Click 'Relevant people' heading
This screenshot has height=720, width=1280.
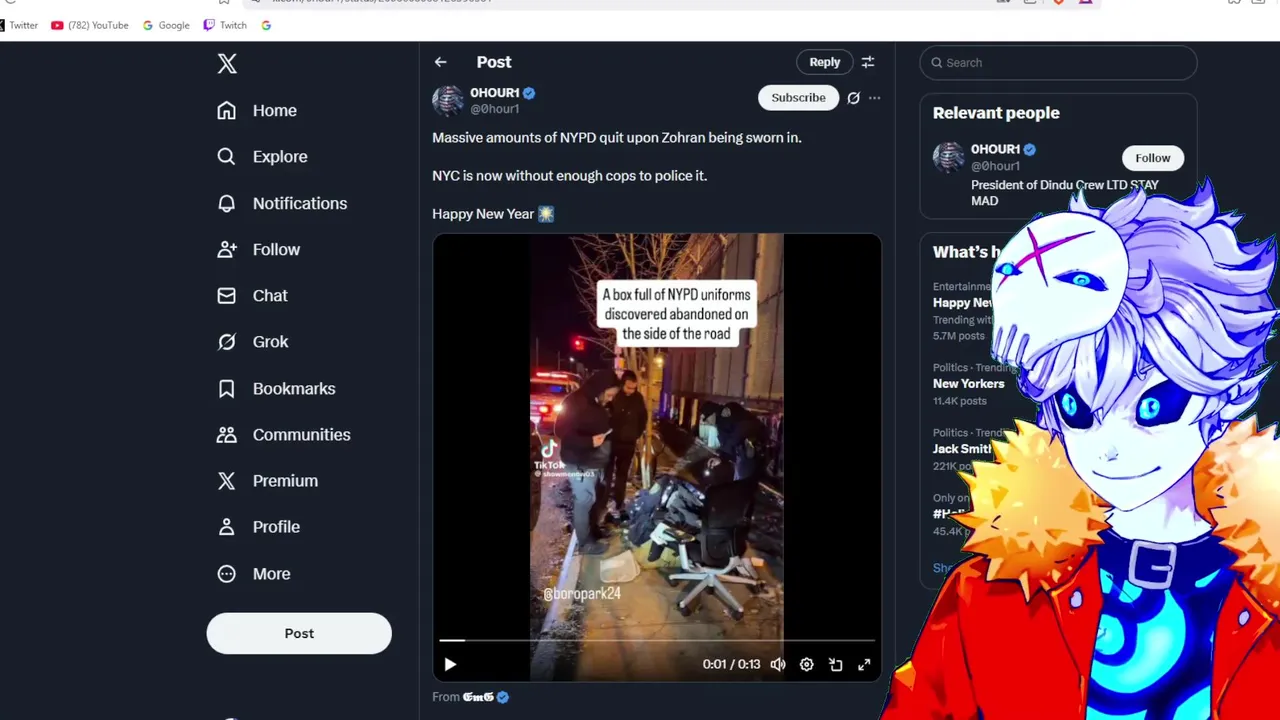[996, 113]
